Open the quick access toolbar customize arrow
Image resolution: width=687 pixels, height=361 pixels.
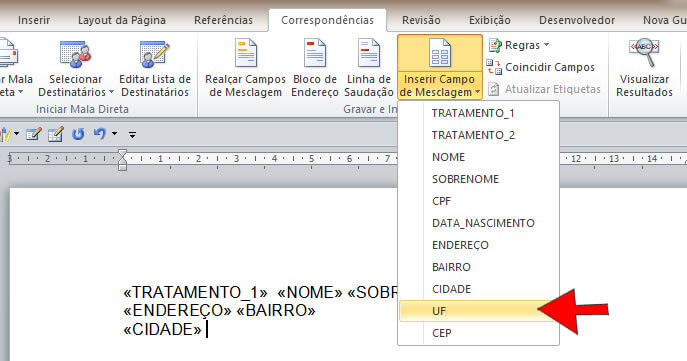coord(132,134)
